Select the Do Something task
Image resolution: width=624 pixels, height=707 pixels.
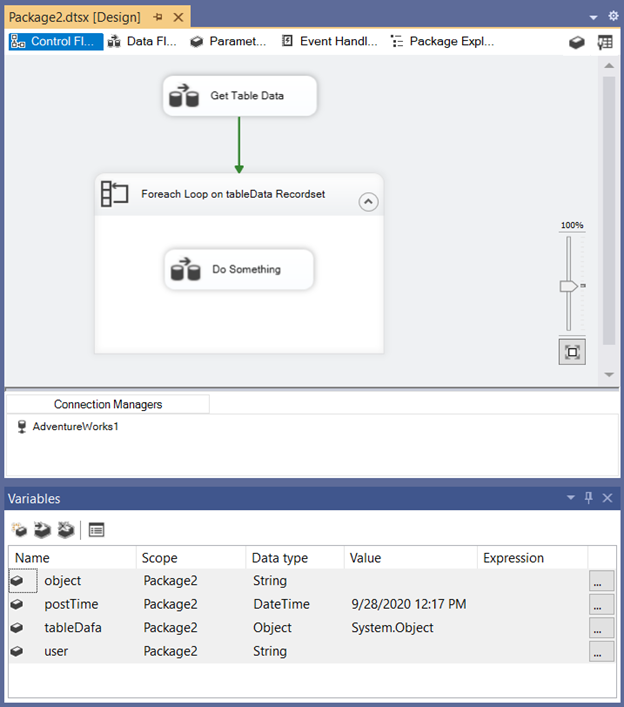coord(239,269)
